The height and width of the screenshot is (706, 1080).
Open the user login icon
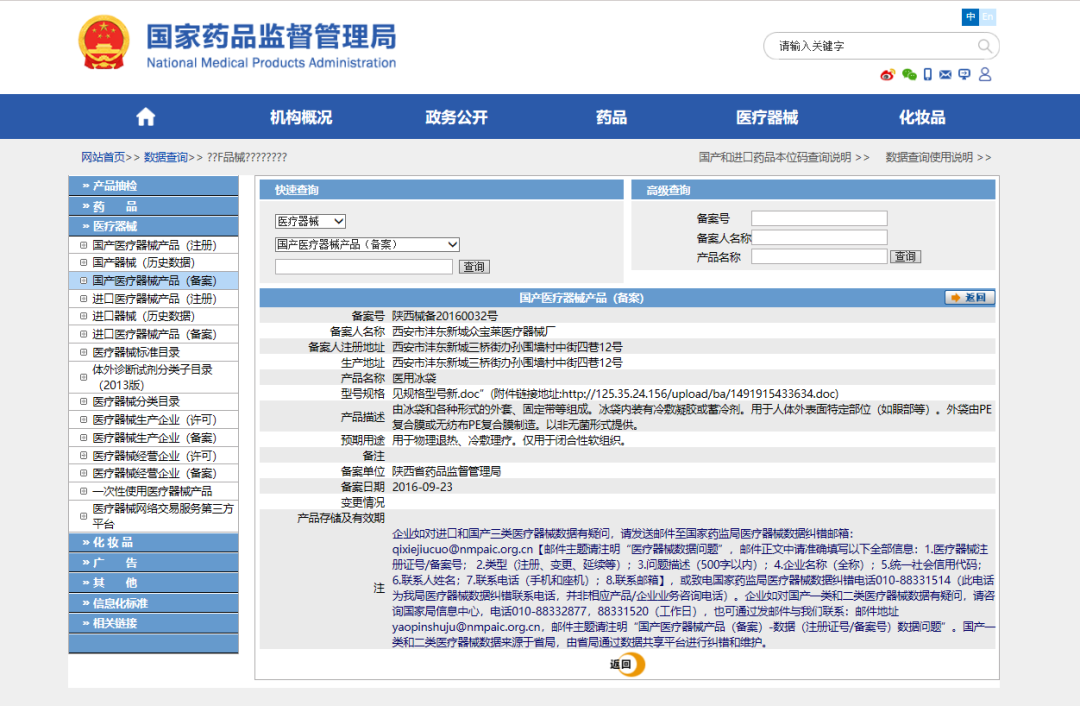point(985,74)
